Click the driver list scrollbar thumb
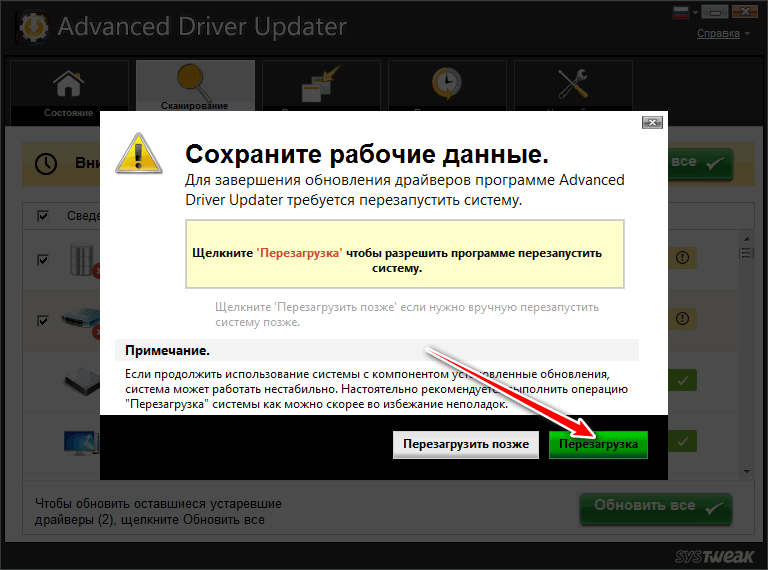Viewport: 768px width, 570px height. (x=747, y=253)
